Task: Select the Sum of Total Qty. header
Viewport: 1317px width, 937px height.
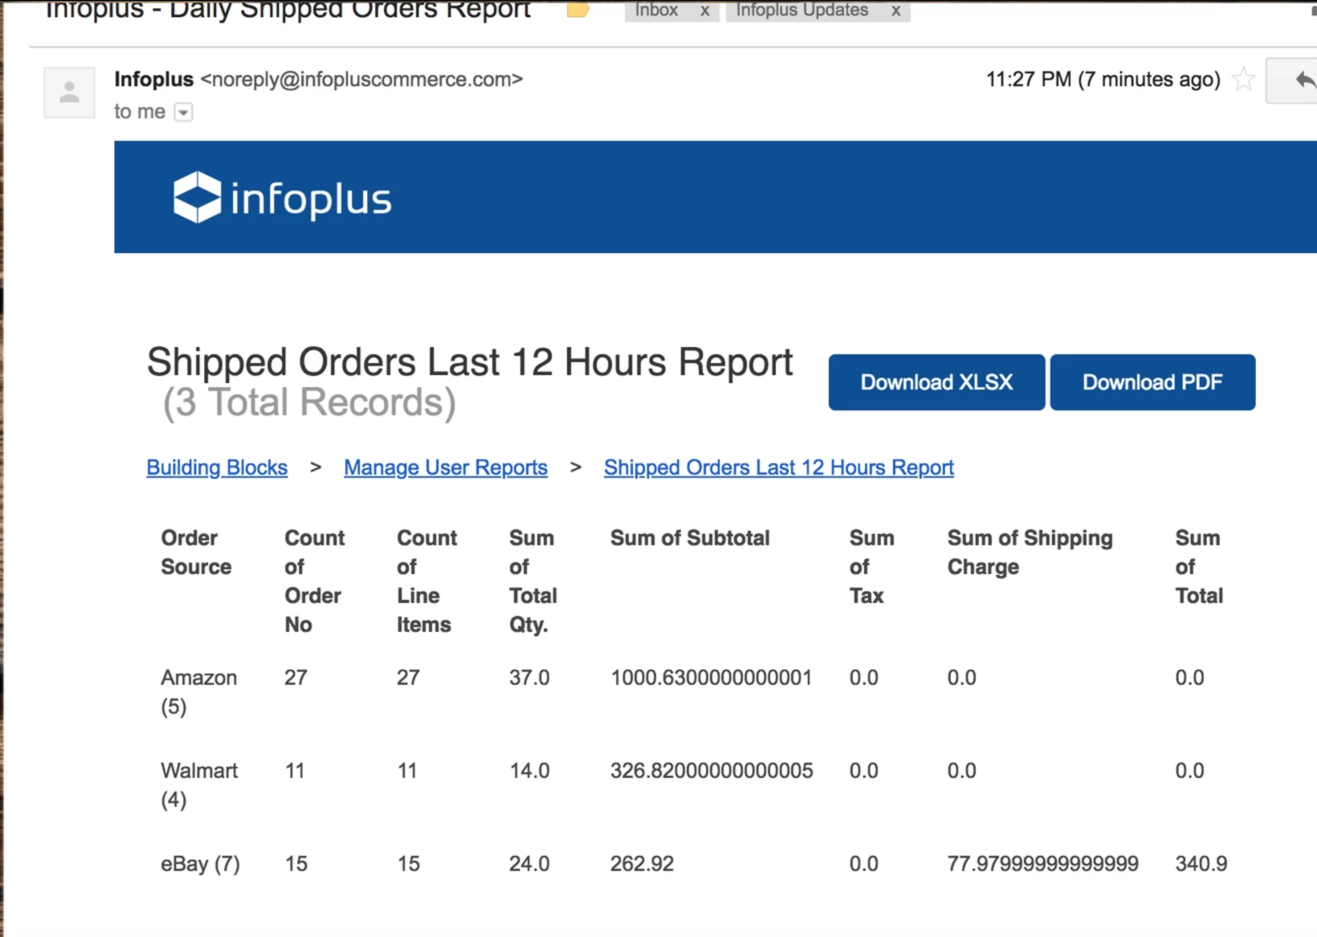Action: point(533,581)
